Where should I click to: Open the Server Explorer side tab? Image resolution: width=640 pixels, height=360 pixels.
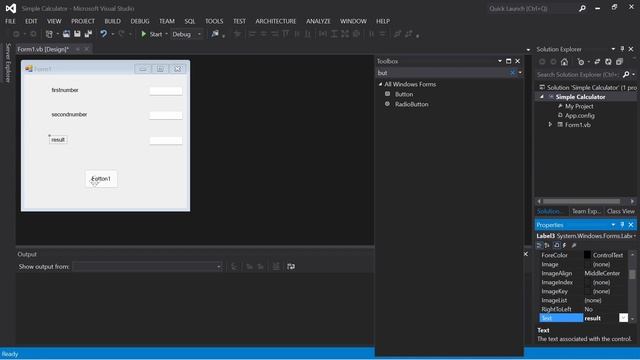click(x=7, y=63)
